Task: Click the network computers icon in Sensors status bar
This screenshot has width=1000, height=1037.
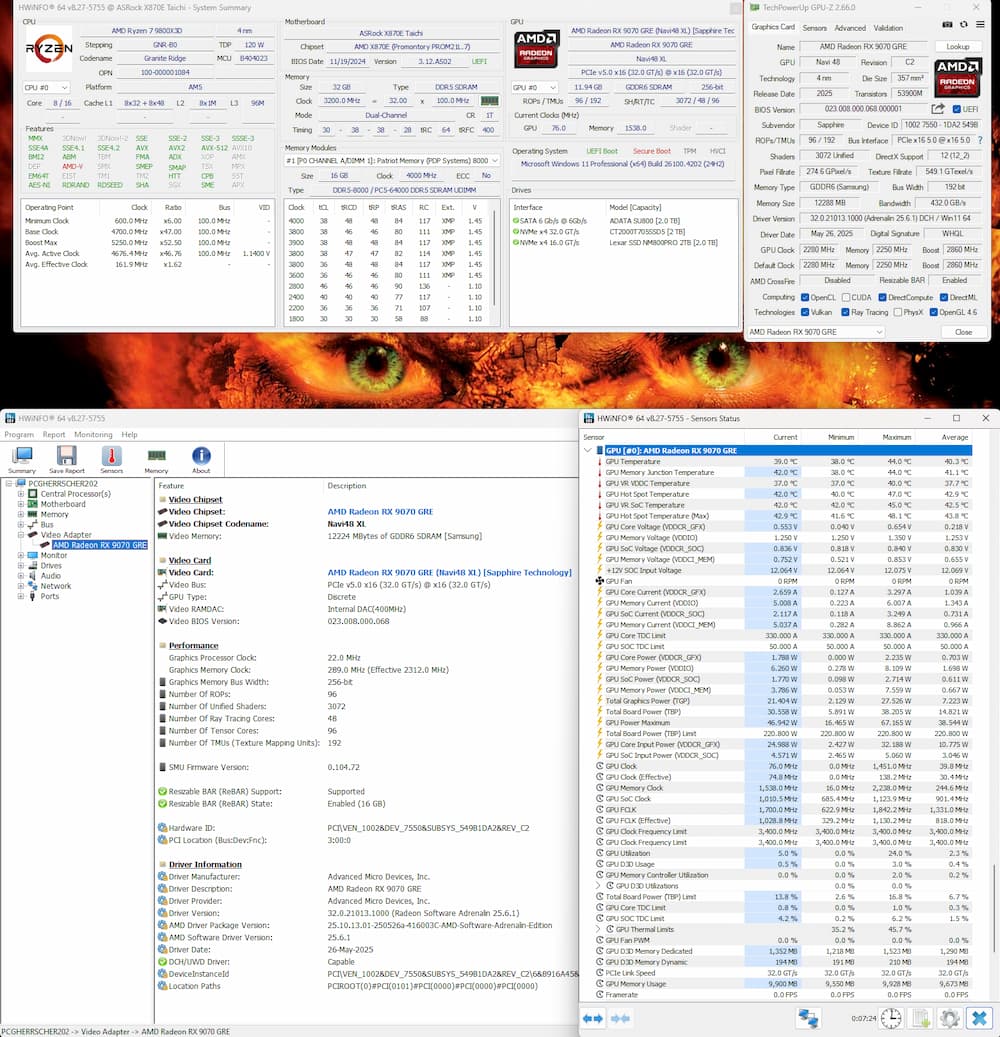Action: click(808, 1018)
